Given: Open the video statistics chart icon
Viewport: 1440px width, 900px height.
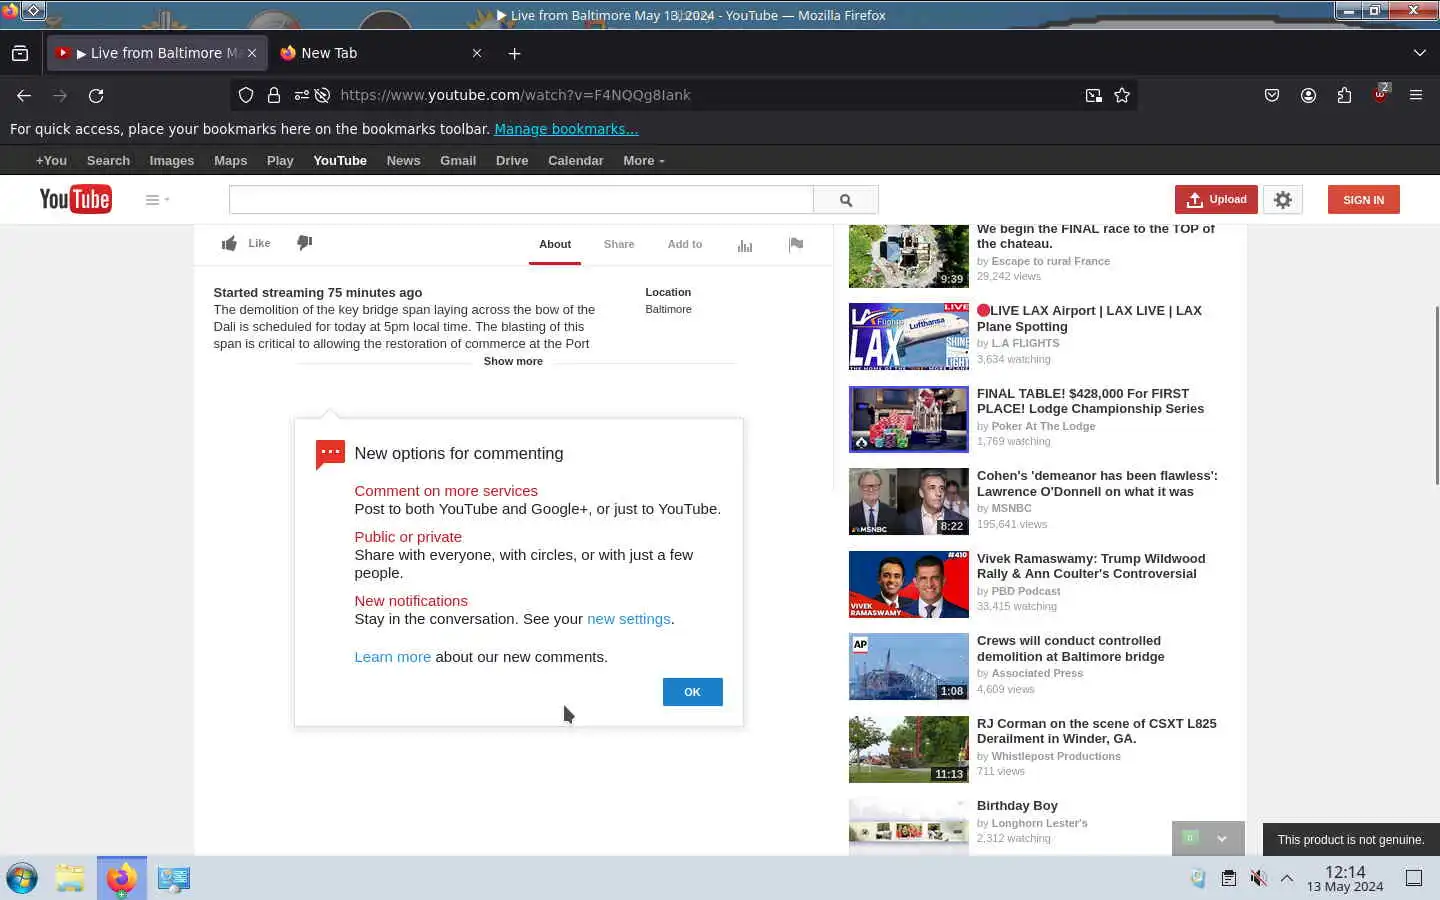Looking at the screenshot, I should tap(745, 245).
